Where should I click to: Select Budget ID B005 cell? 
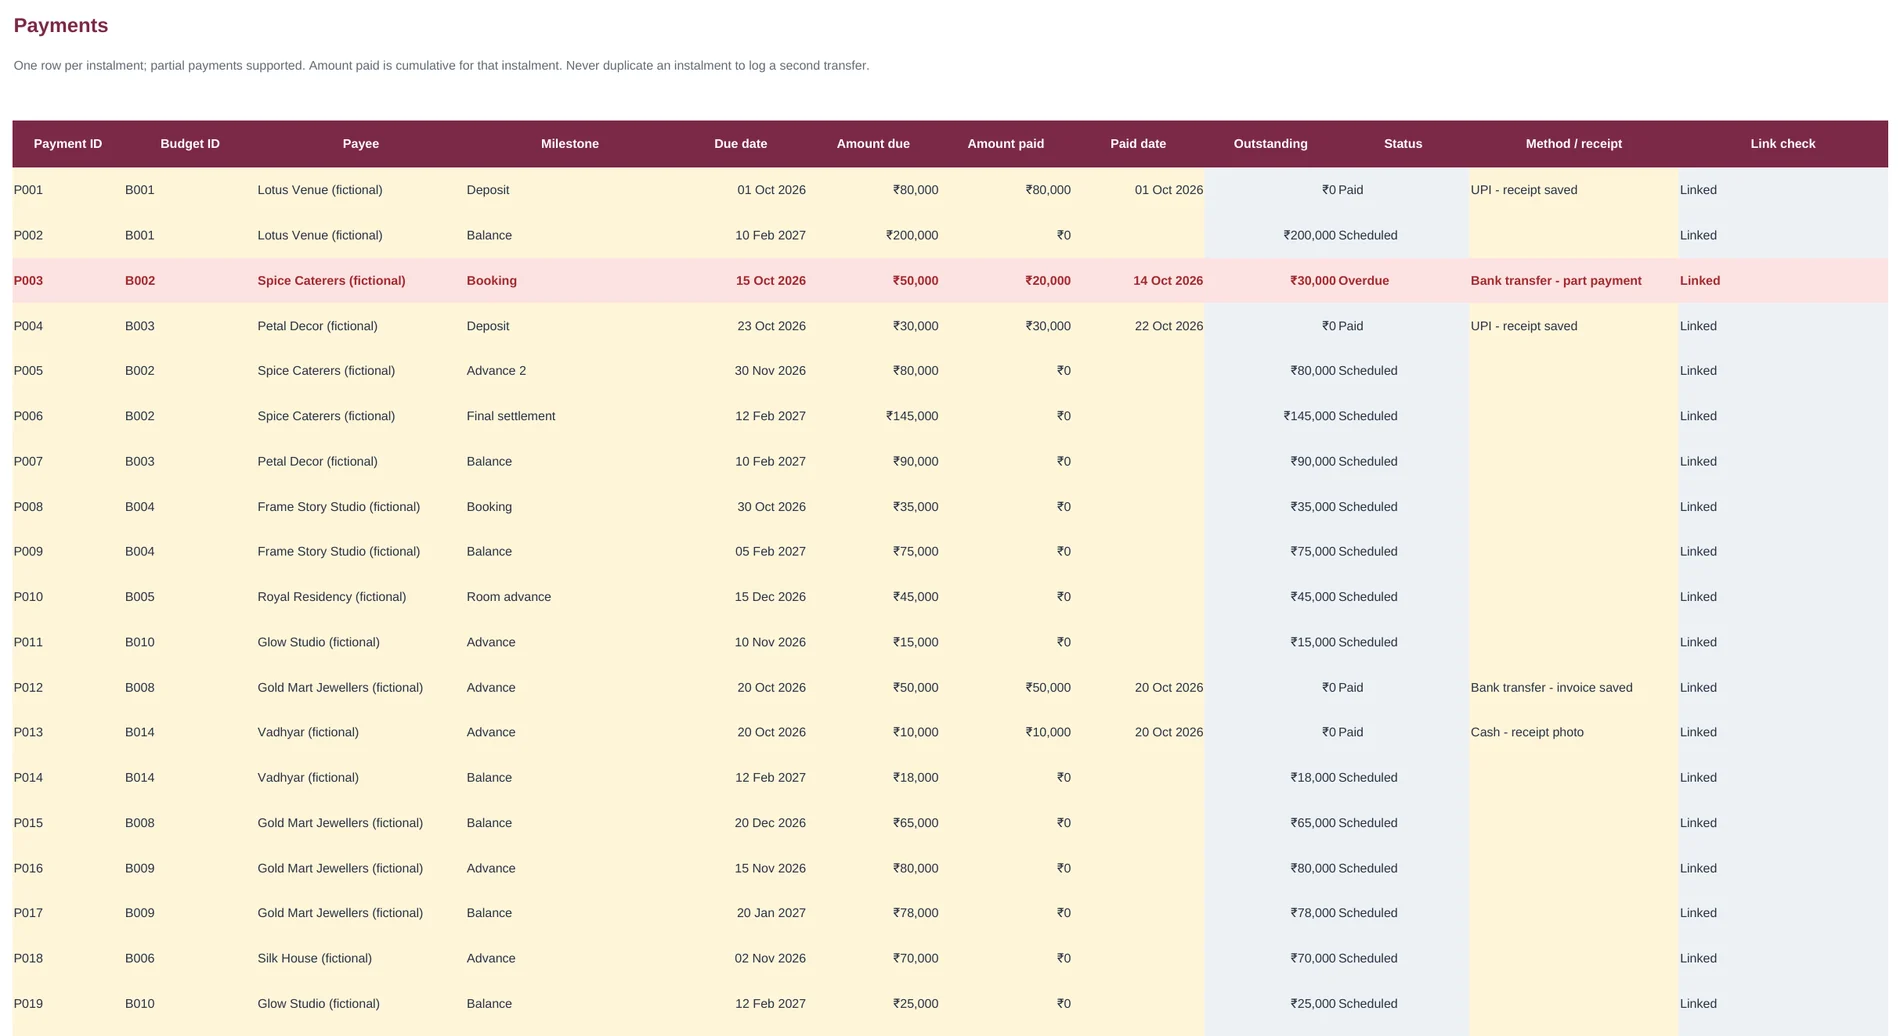point(190,597)
